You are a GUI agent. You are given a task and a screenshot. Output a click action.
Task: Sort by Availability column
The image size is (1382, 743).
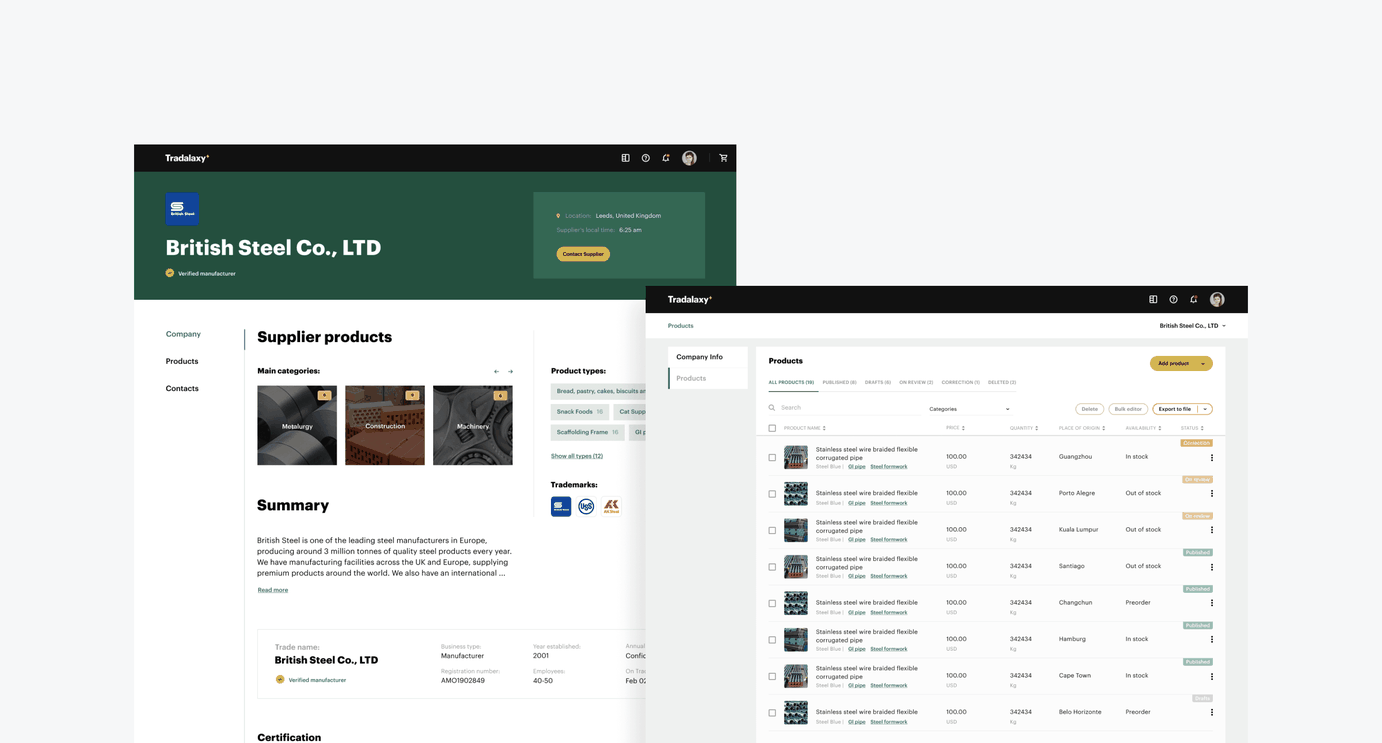tap(1143, 428)
